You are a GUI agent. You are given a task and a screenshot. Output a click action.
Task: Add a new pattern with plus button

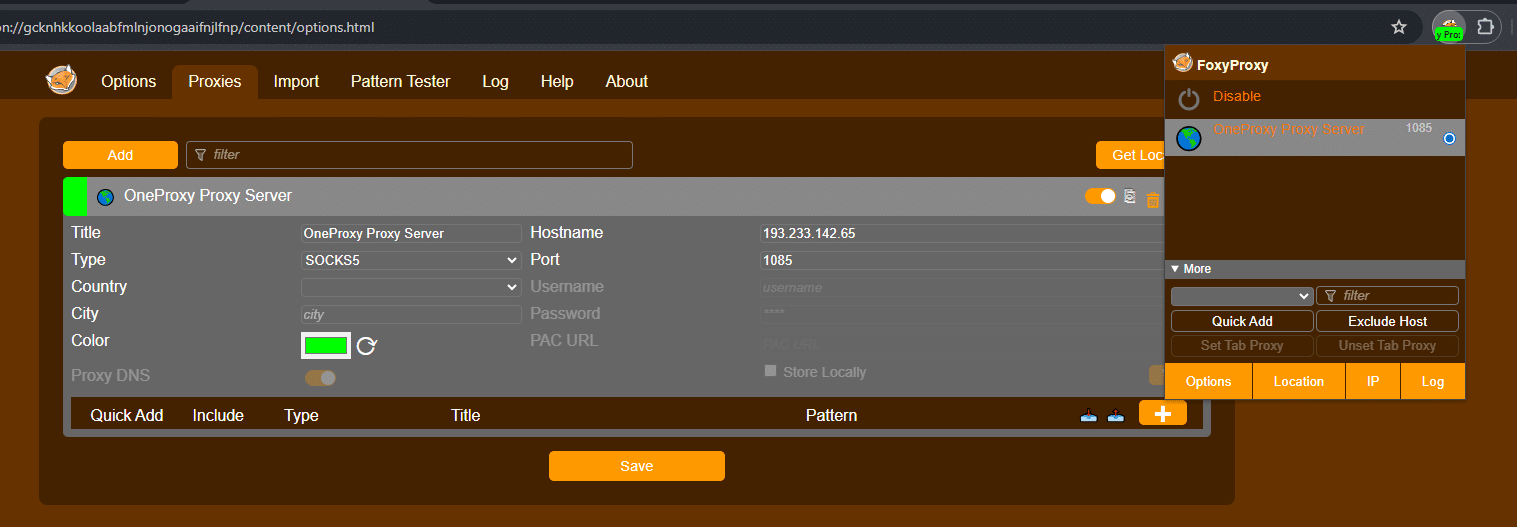[x=1162, y=414]
